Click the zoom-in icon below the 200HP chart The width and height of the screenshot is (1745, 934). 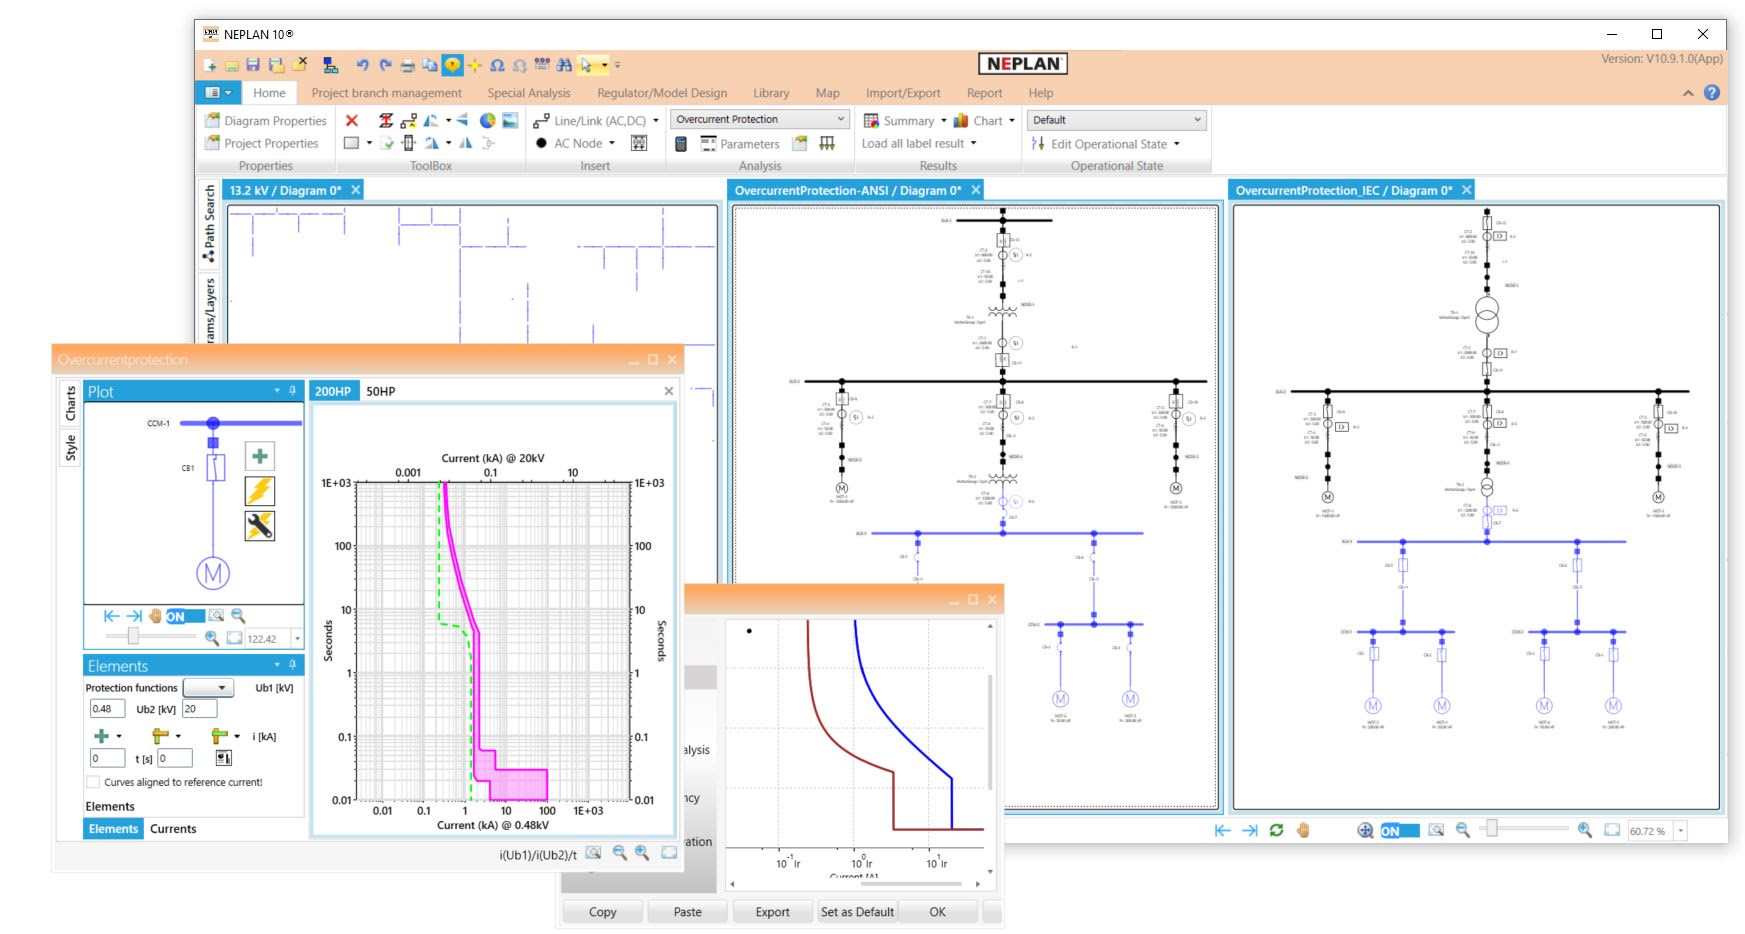pyautogui.click(x=642, y=853)
